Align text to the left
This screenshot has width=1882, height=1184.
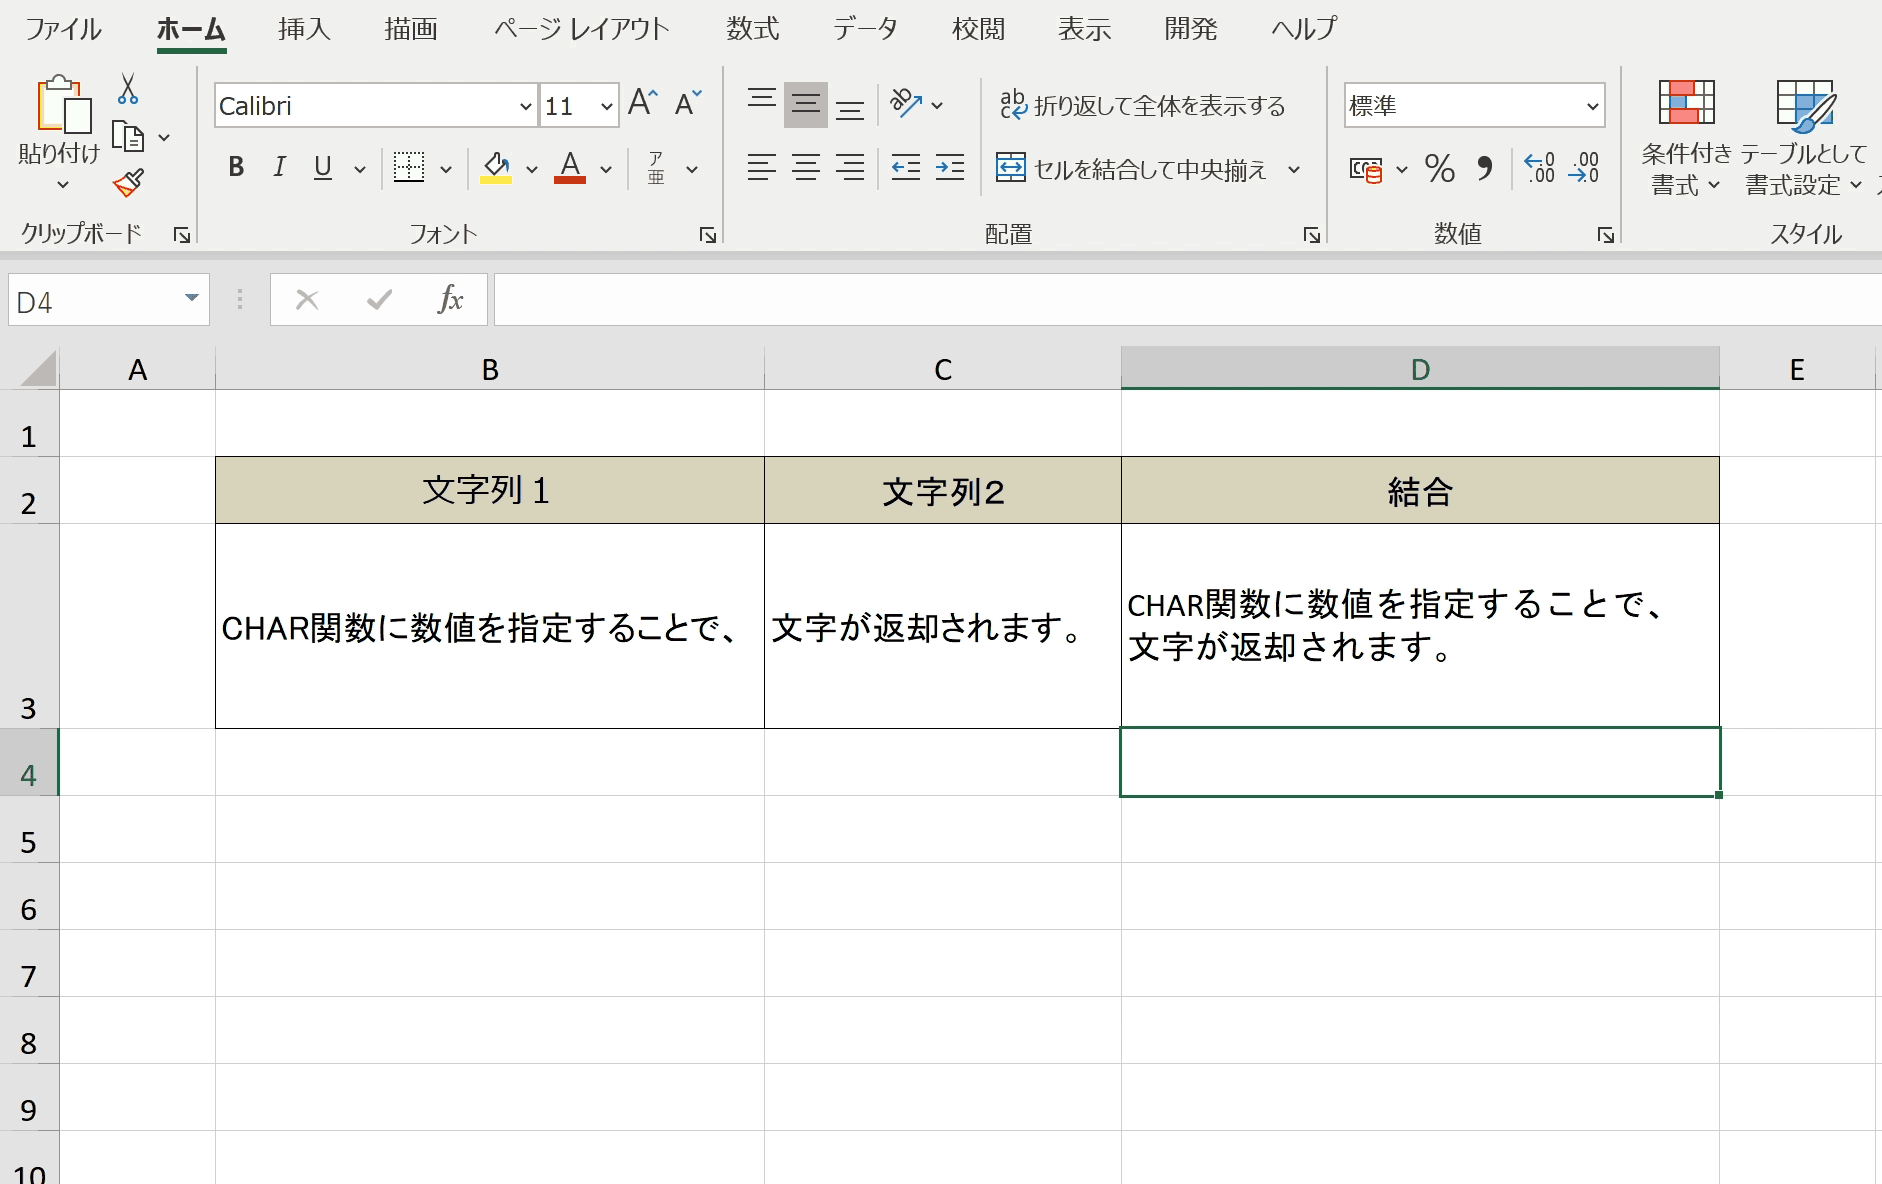[x=762, y=167]
